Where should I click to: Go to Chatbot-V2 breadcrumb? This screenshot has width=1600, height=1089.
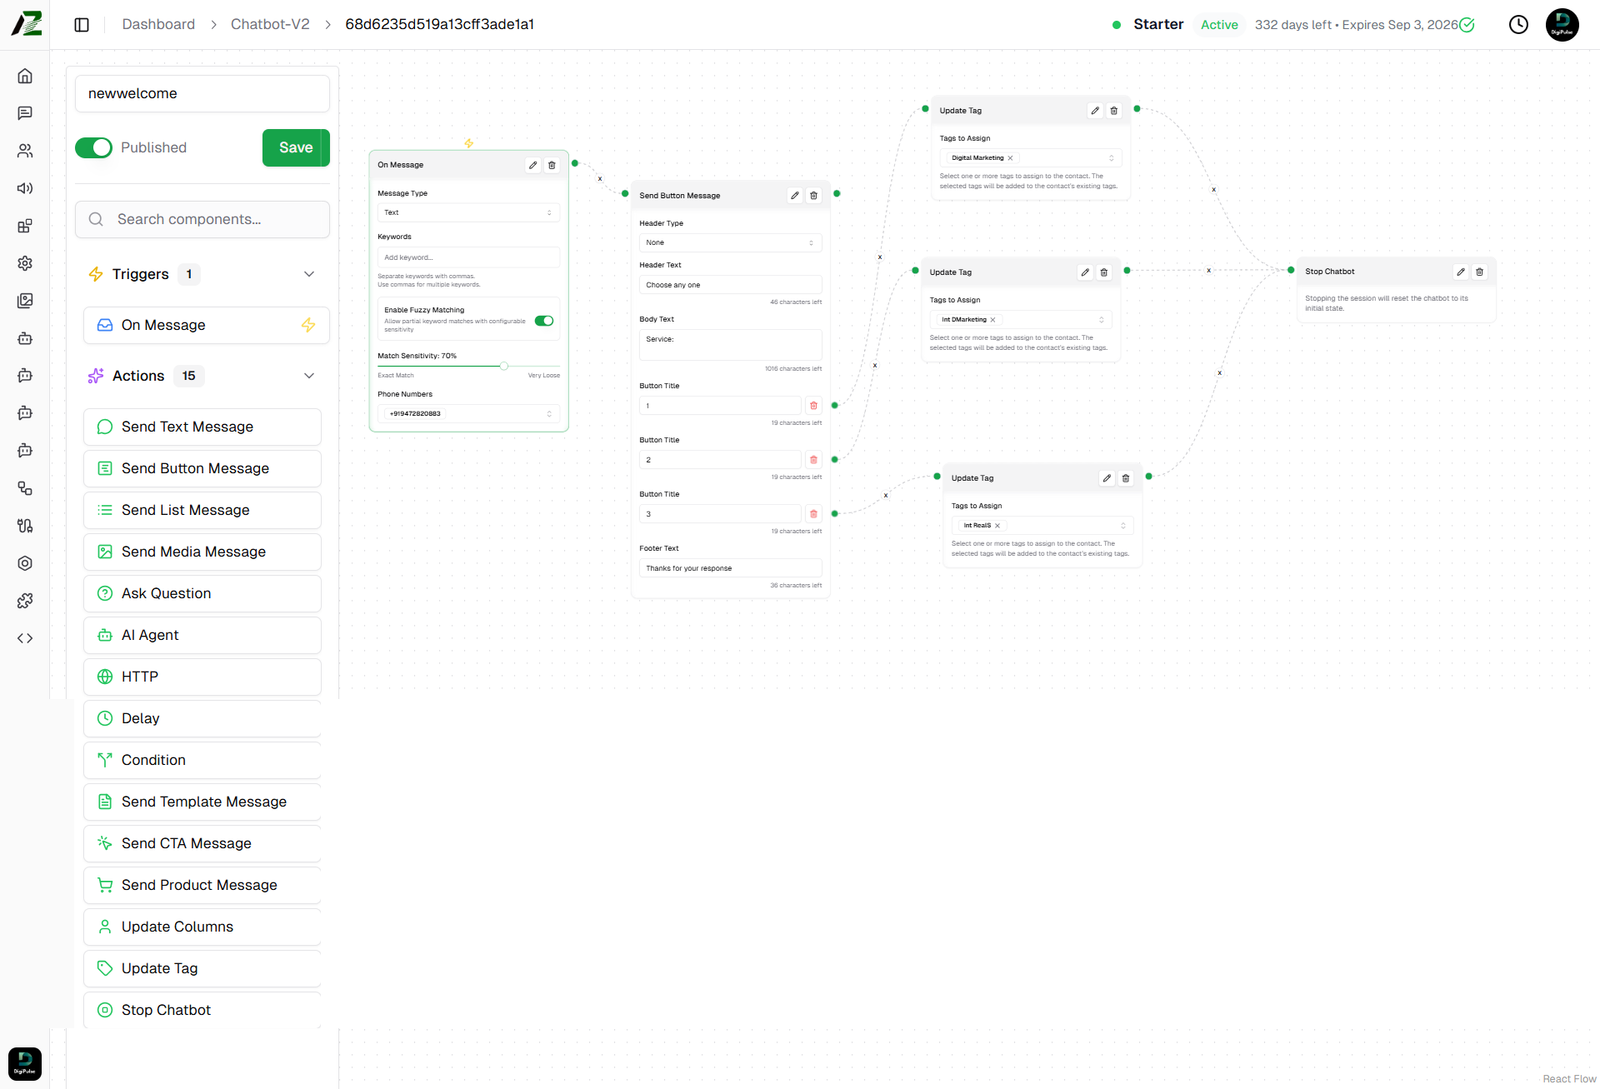coord(270,25)
